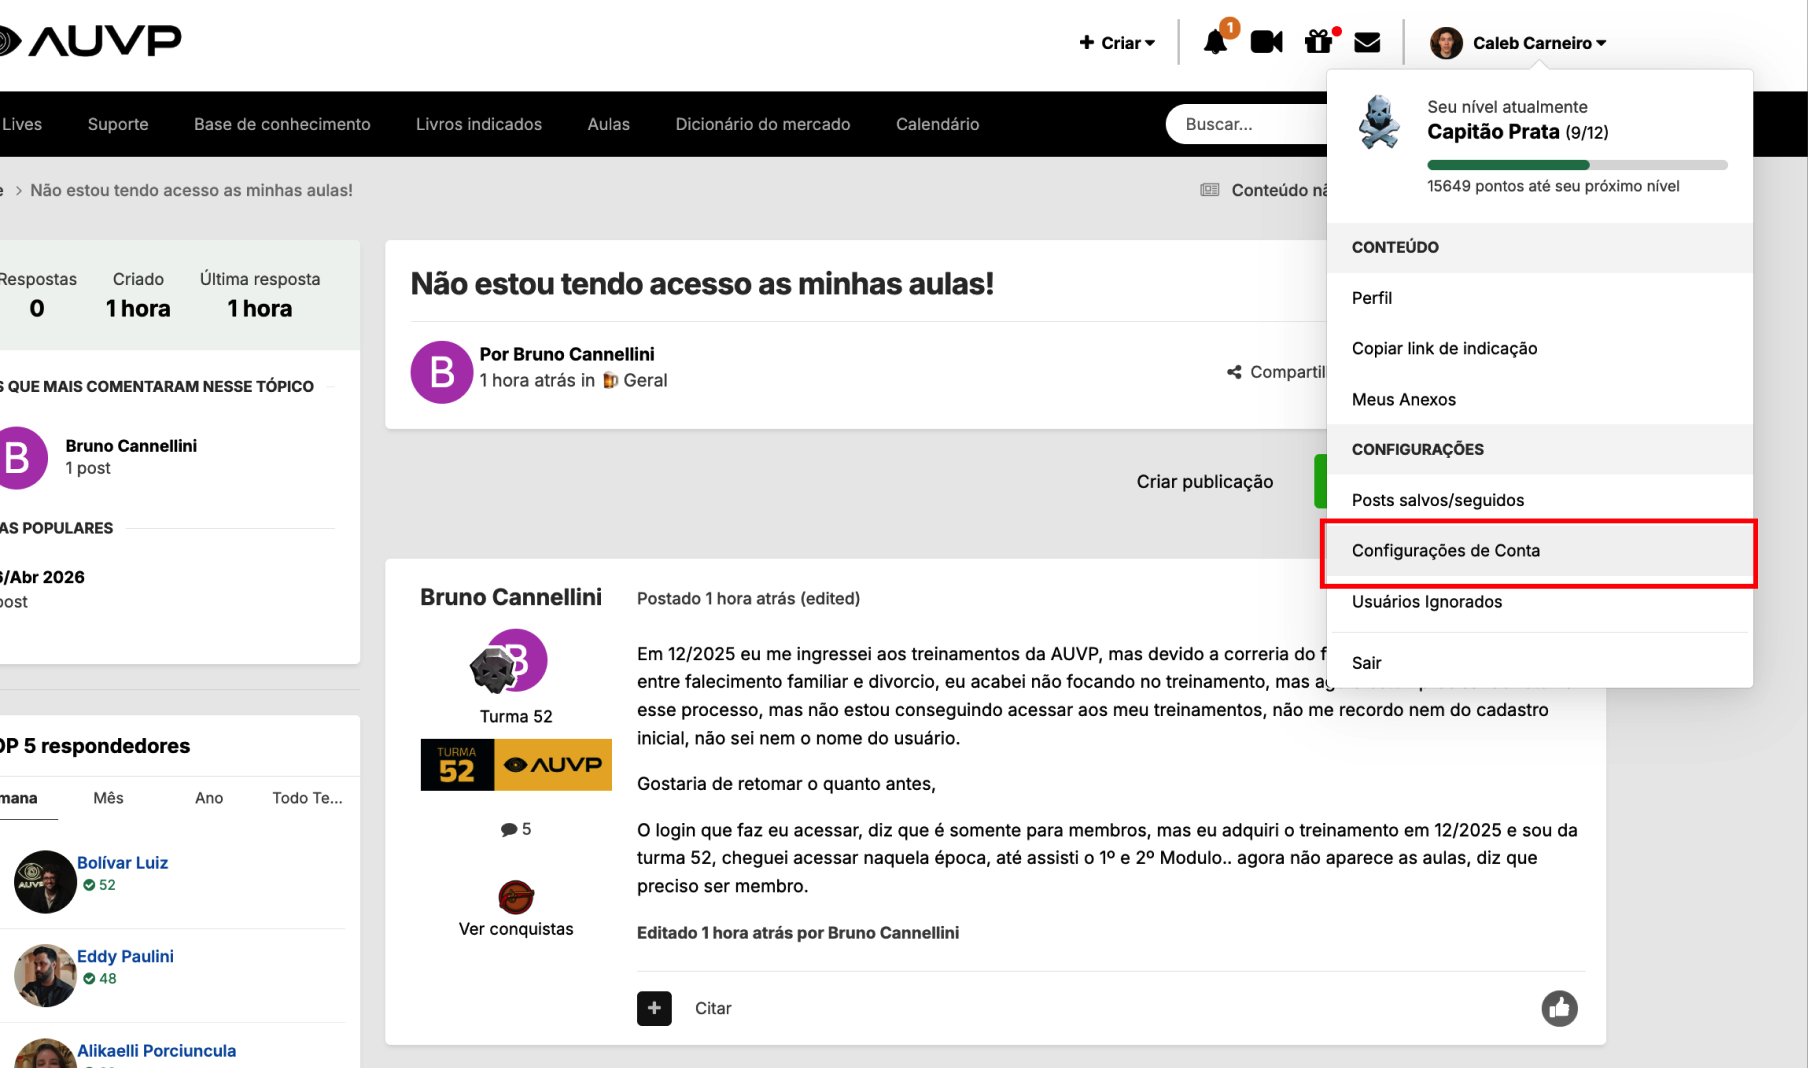Choose Sair from user menu
This screenshot has height=1068, width=1808.
[1366, 663]
